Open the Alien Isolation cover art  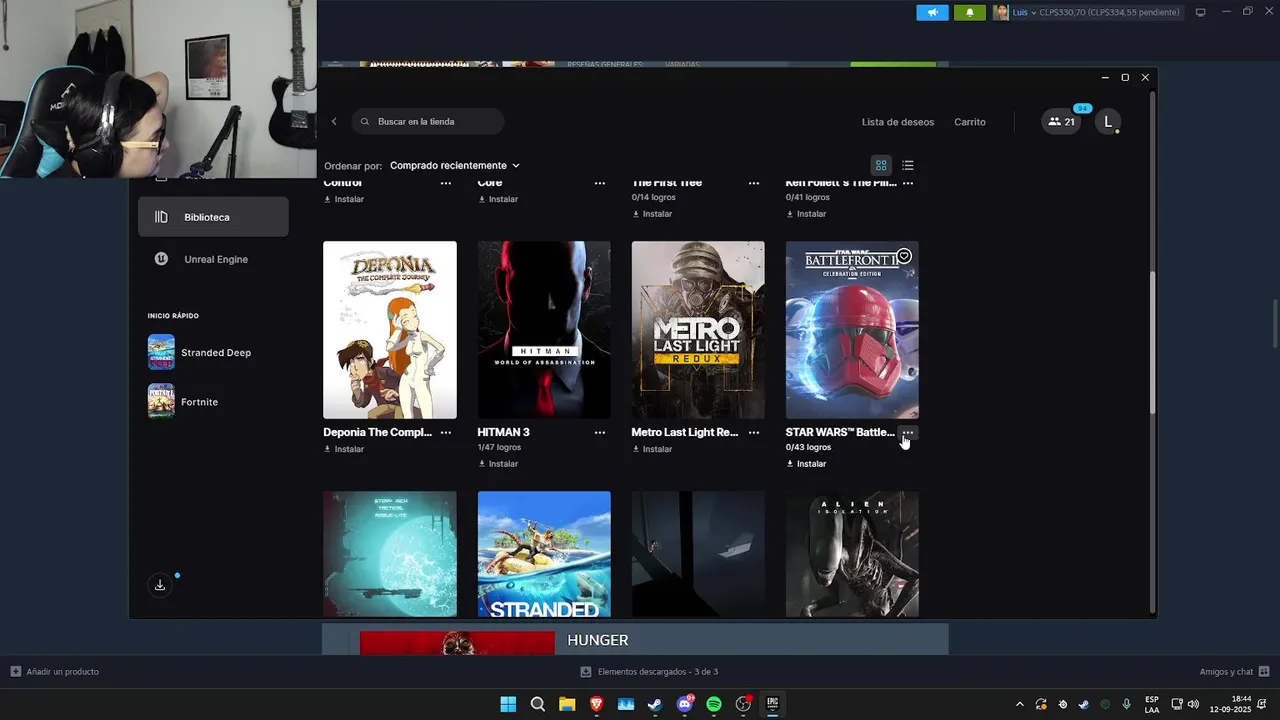point(852,554)
